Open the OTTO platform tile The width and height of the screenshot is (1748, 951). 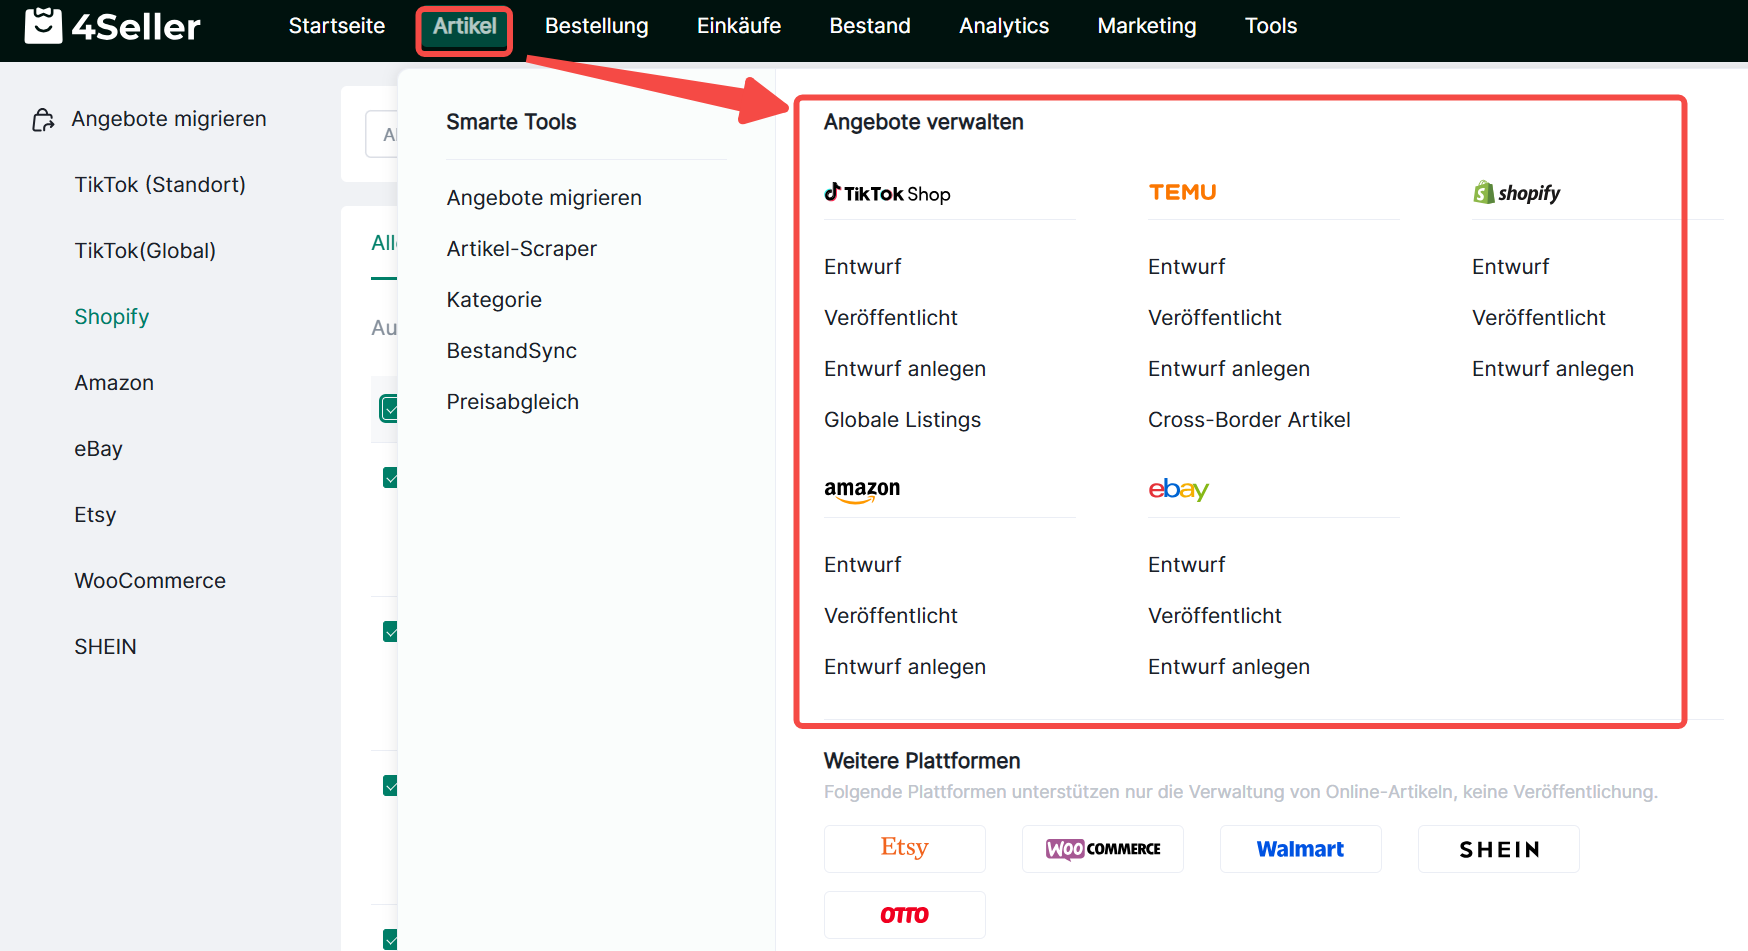(904, 914)
